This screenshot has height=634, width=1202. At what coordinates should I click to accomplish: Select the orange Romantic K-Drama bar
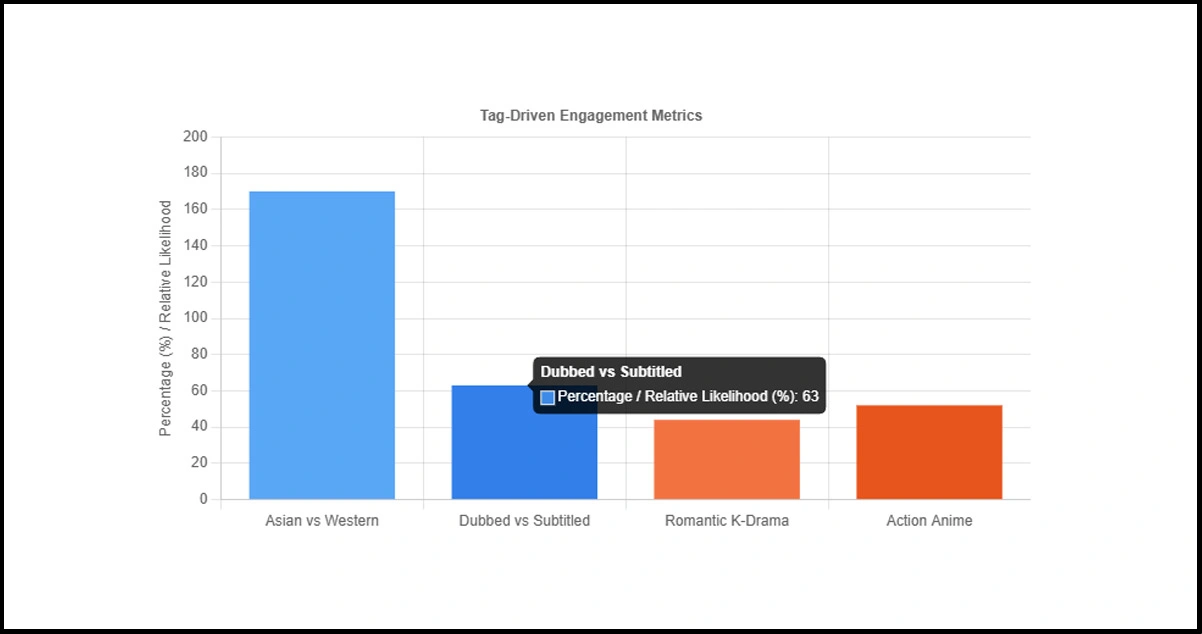727,459
